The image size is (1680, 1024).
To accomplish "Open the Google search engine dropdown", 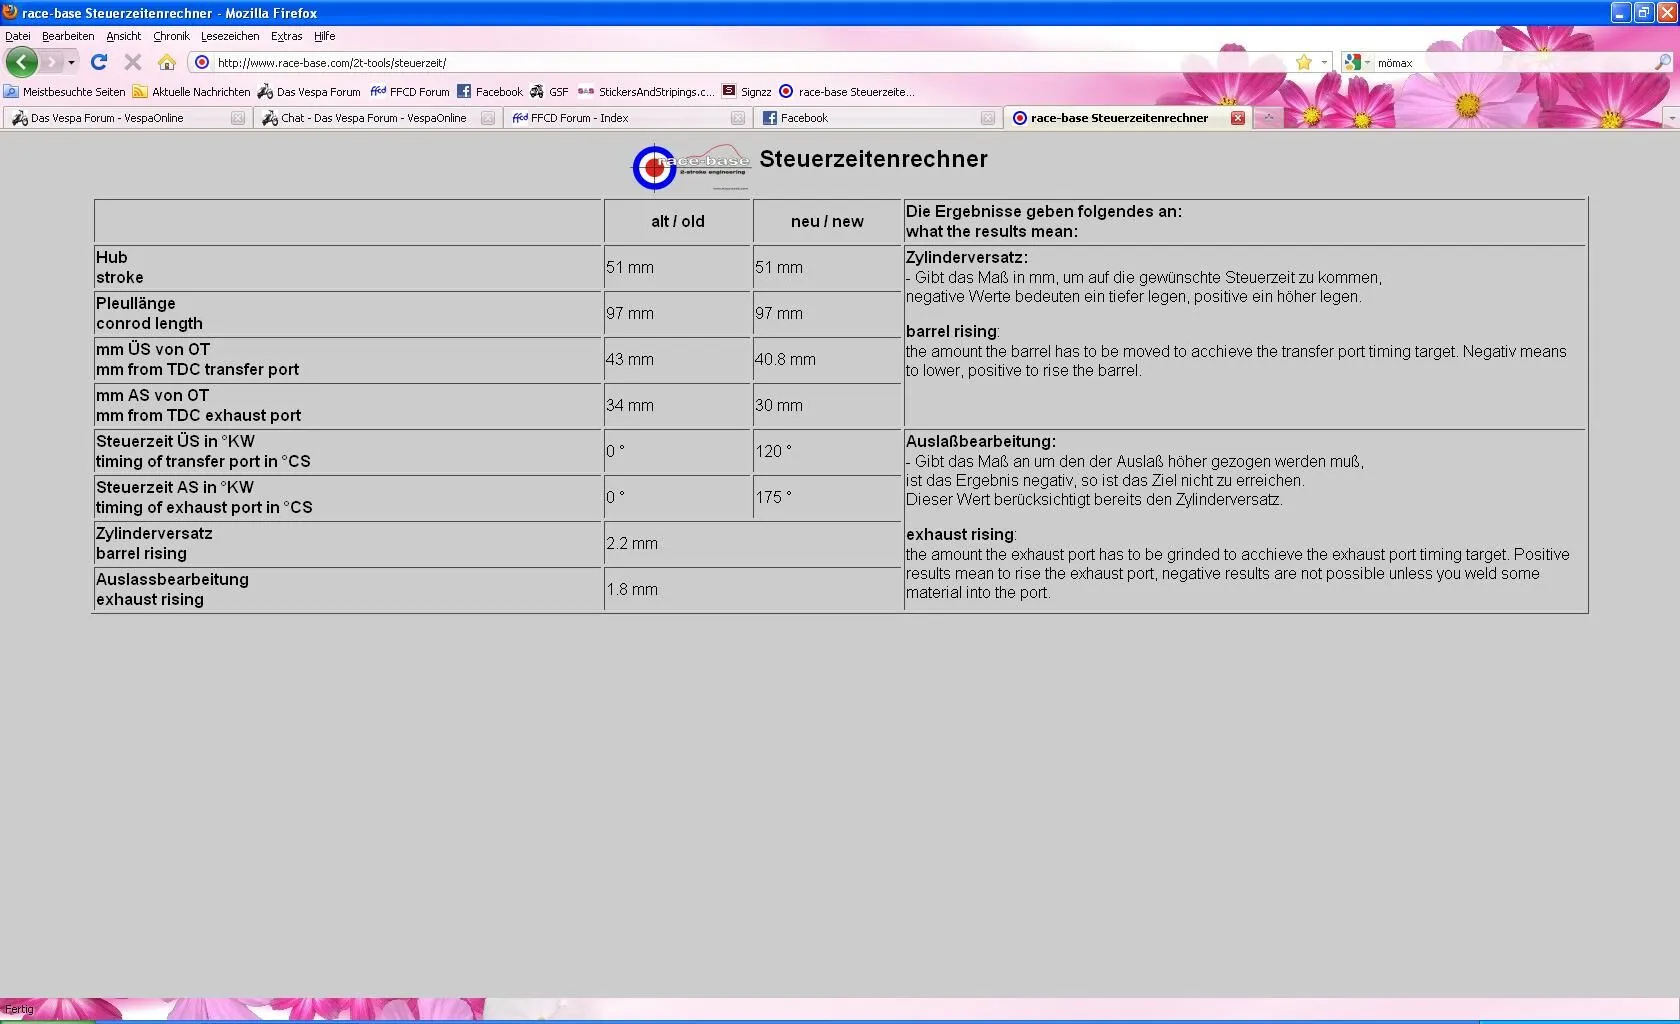I will pyautogui.click(x=1357, y=62).
